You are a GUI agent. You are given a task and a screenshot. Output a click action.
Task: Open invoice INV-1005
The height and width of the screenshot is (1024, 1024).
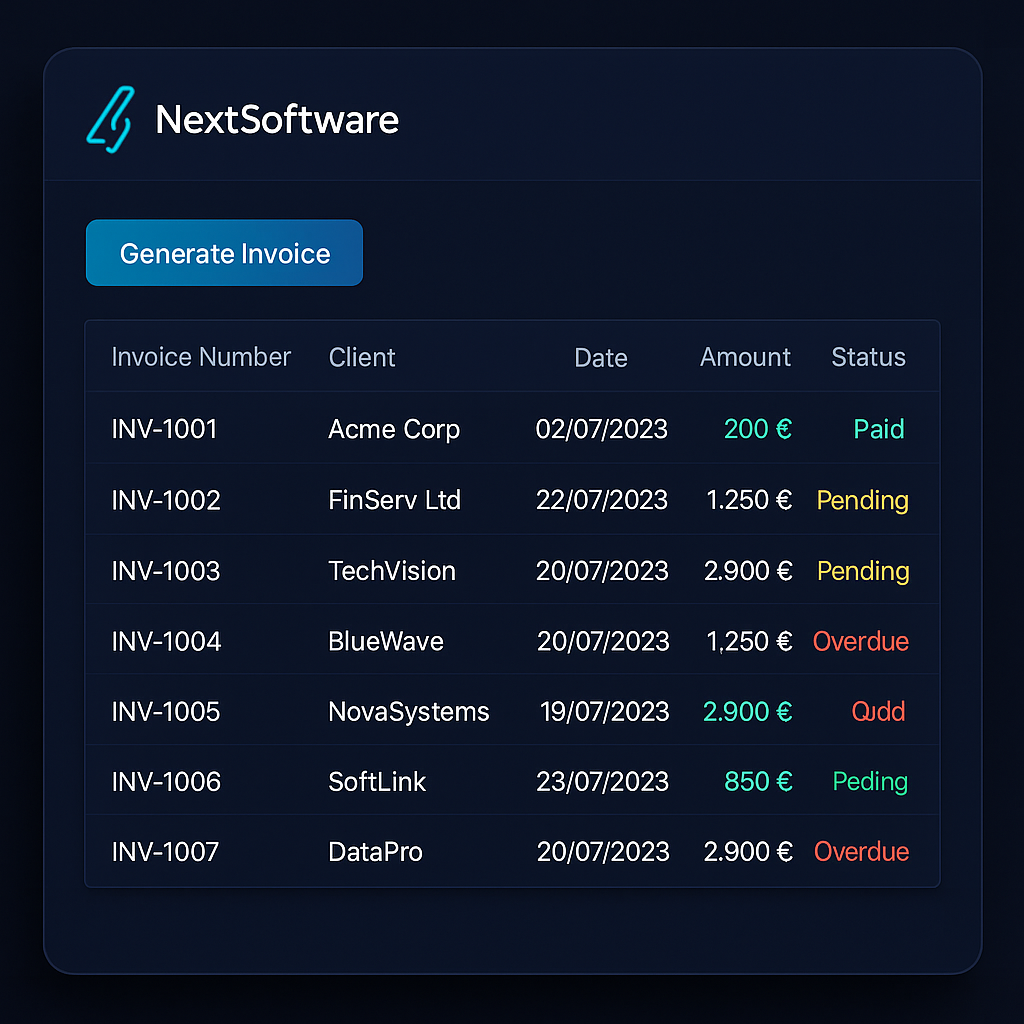point(166,712)
